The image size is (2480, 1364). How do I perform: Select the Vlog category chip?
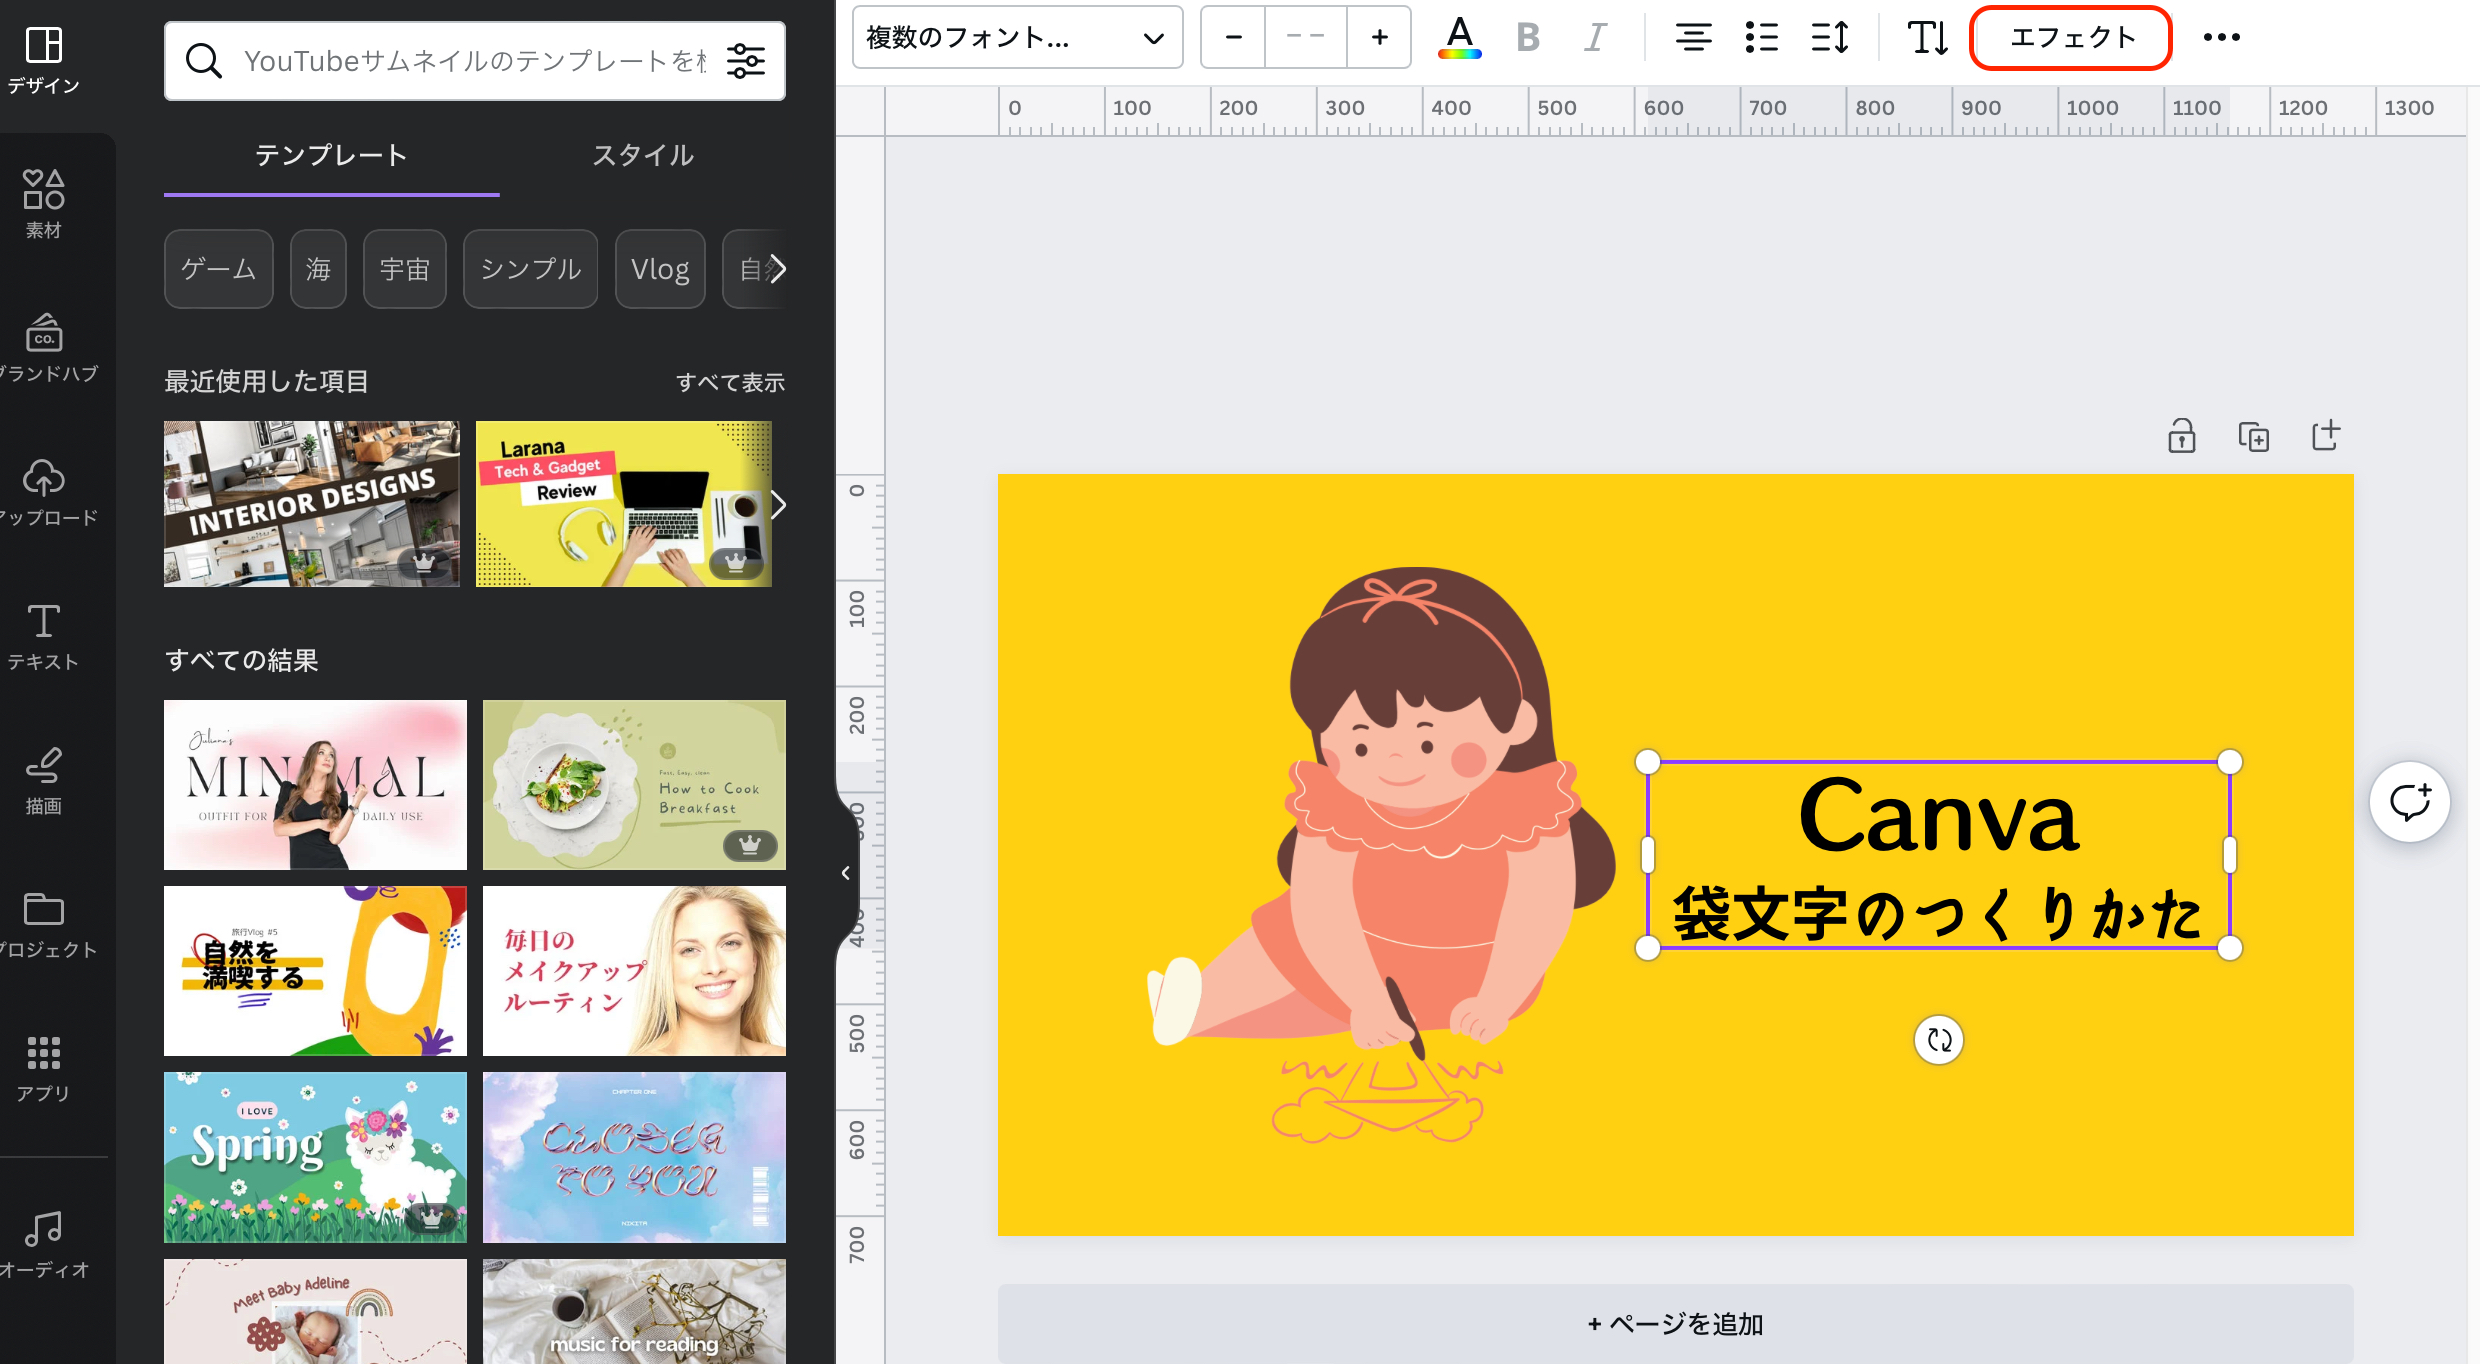pos(660,269)
